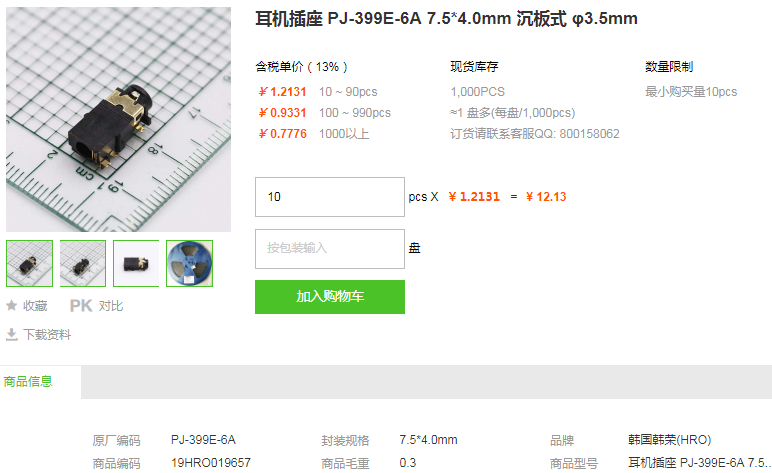Select the blue reel packaging thumbnail

pos(190,263)
